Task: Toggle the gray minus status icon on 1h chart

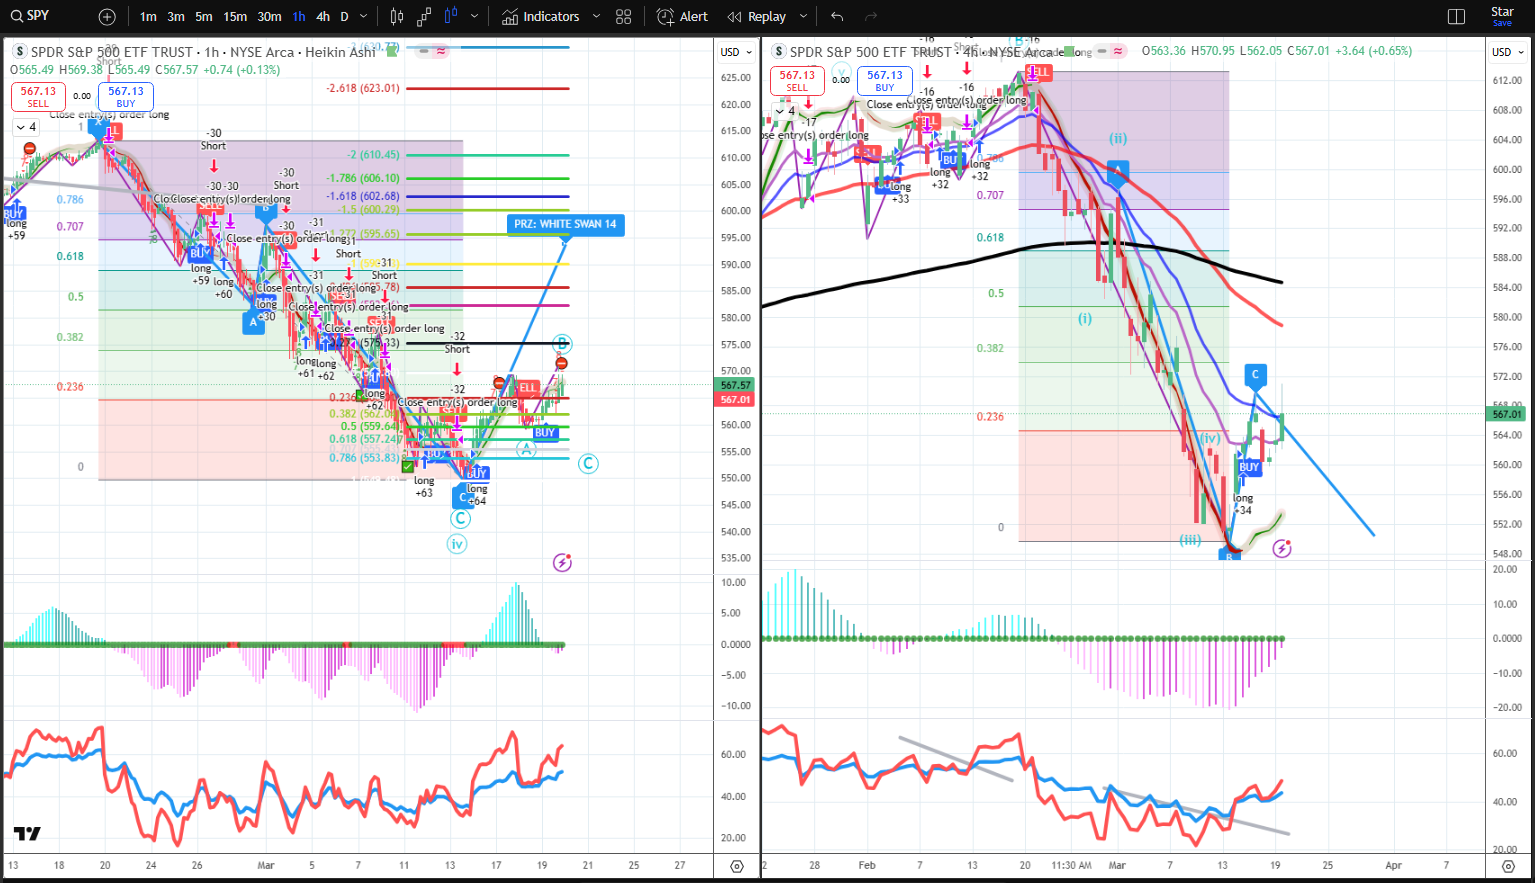Action: coord(424,51)
